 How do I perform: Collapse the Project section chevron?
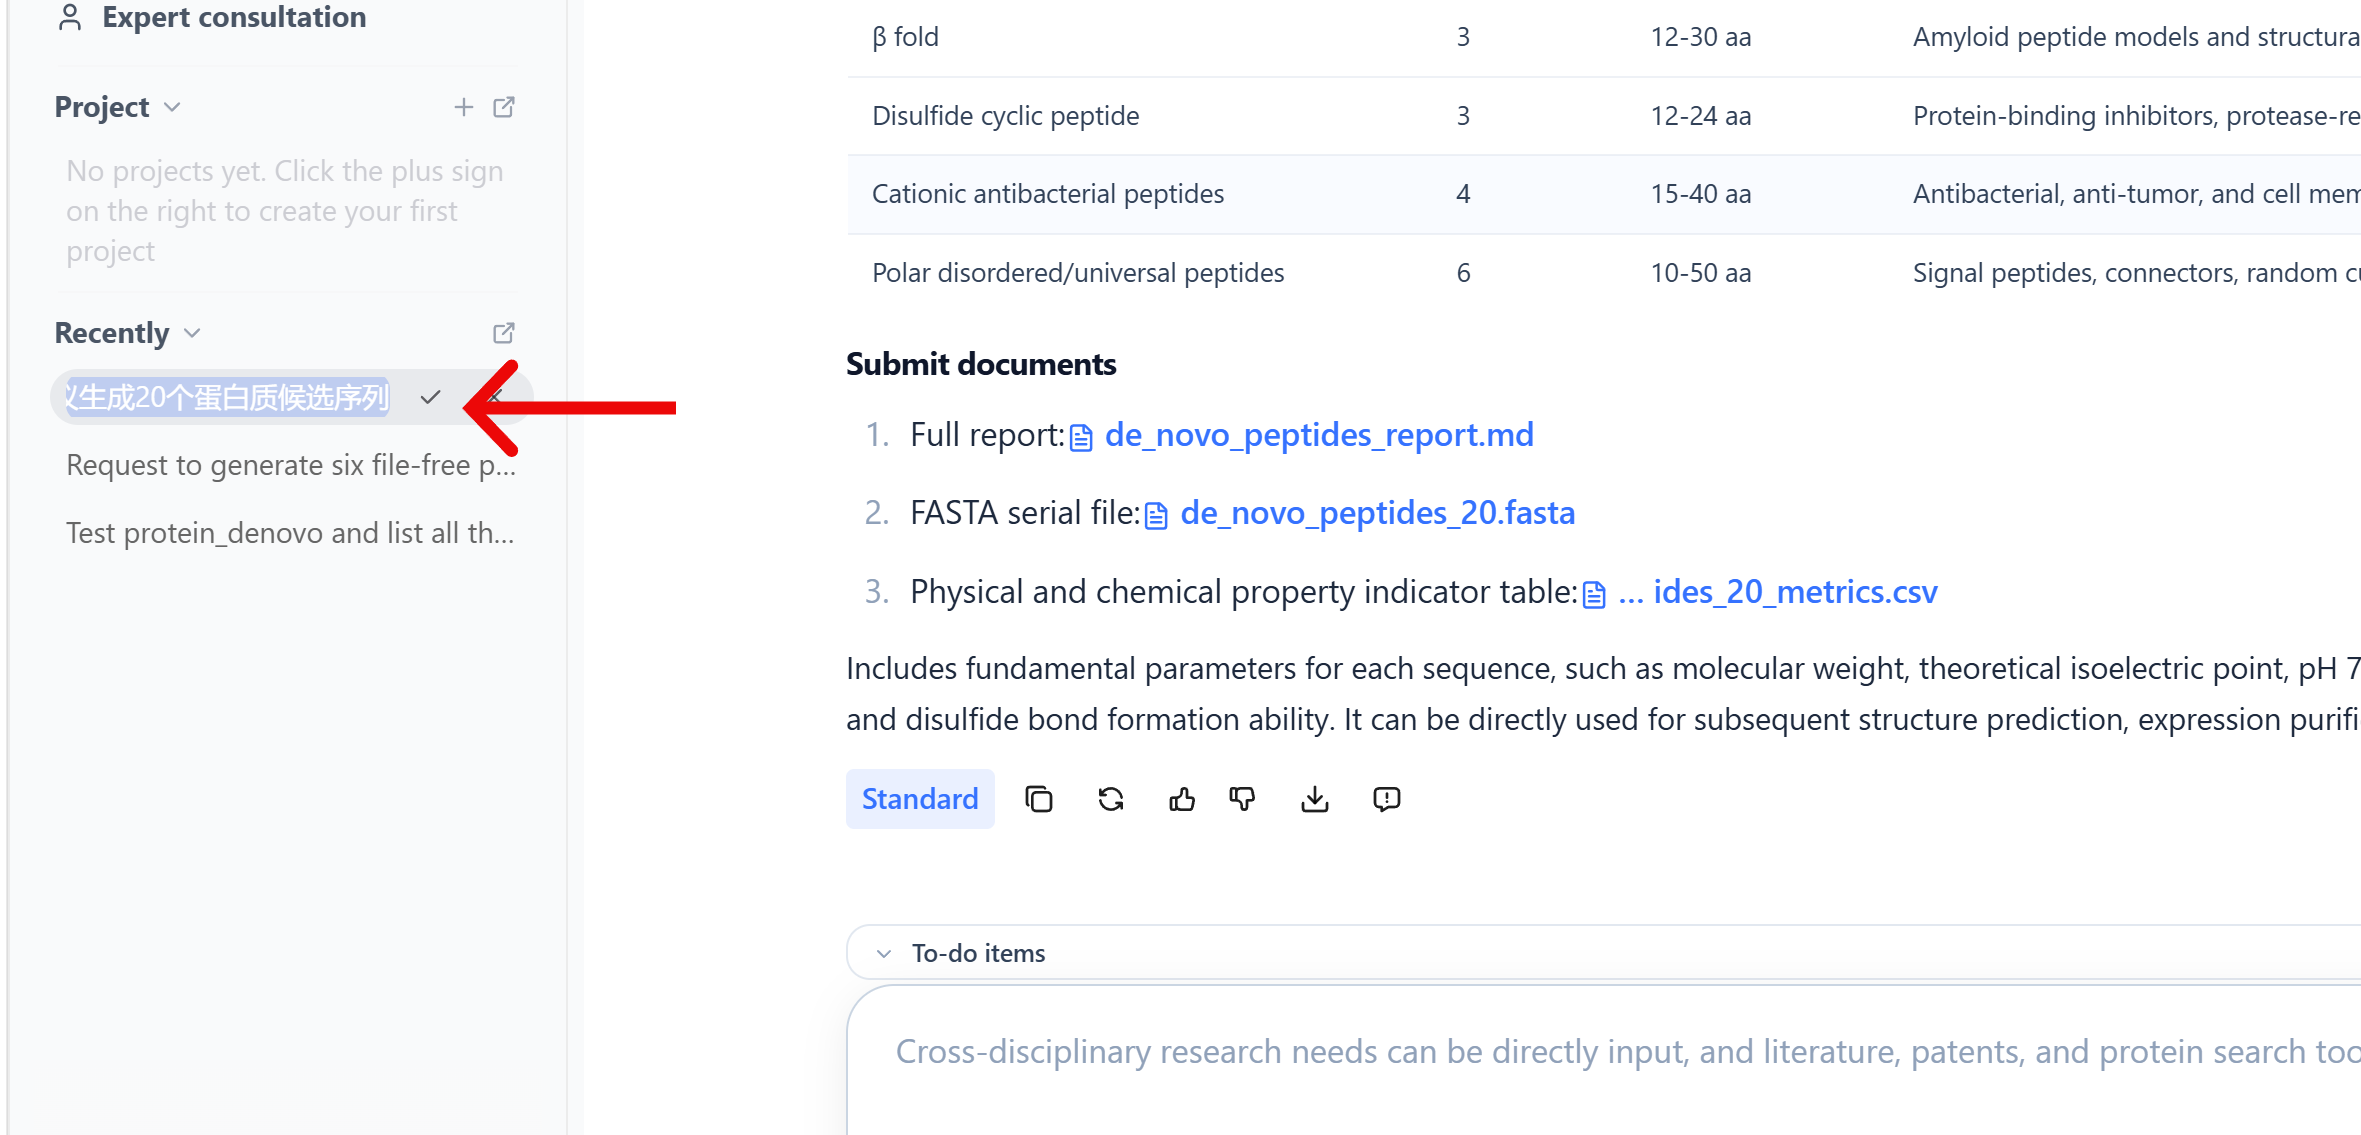172,107
